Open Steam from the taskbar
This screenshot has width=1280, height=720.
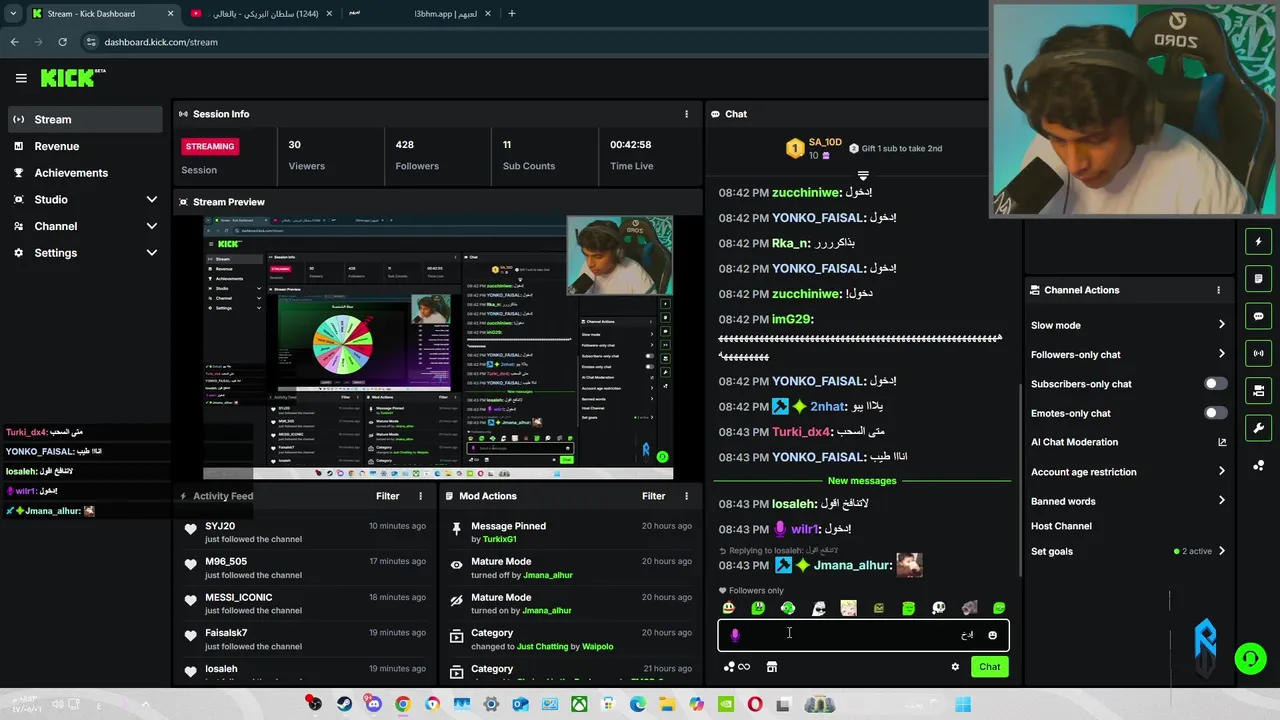point(344,704)
